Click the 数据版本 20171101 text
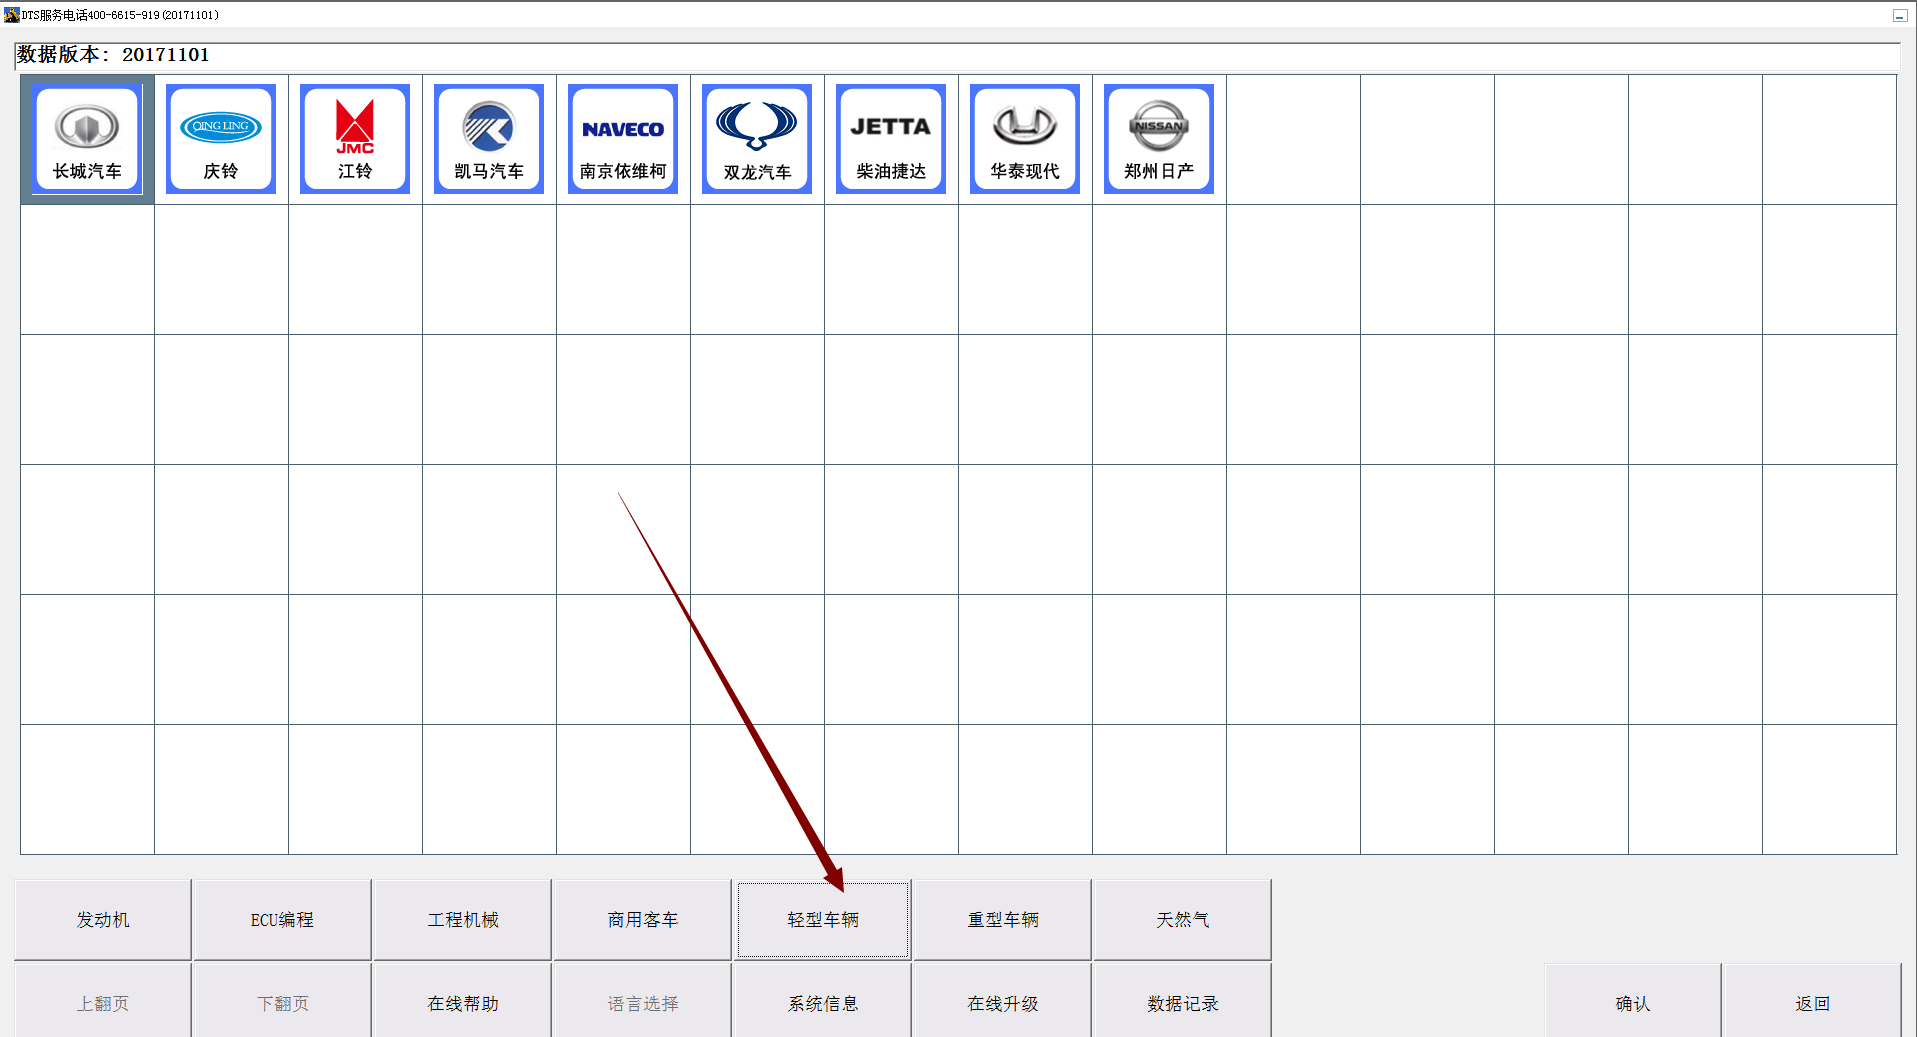1917x1037 pixels. pyautogui.click(x=113, y=55)
